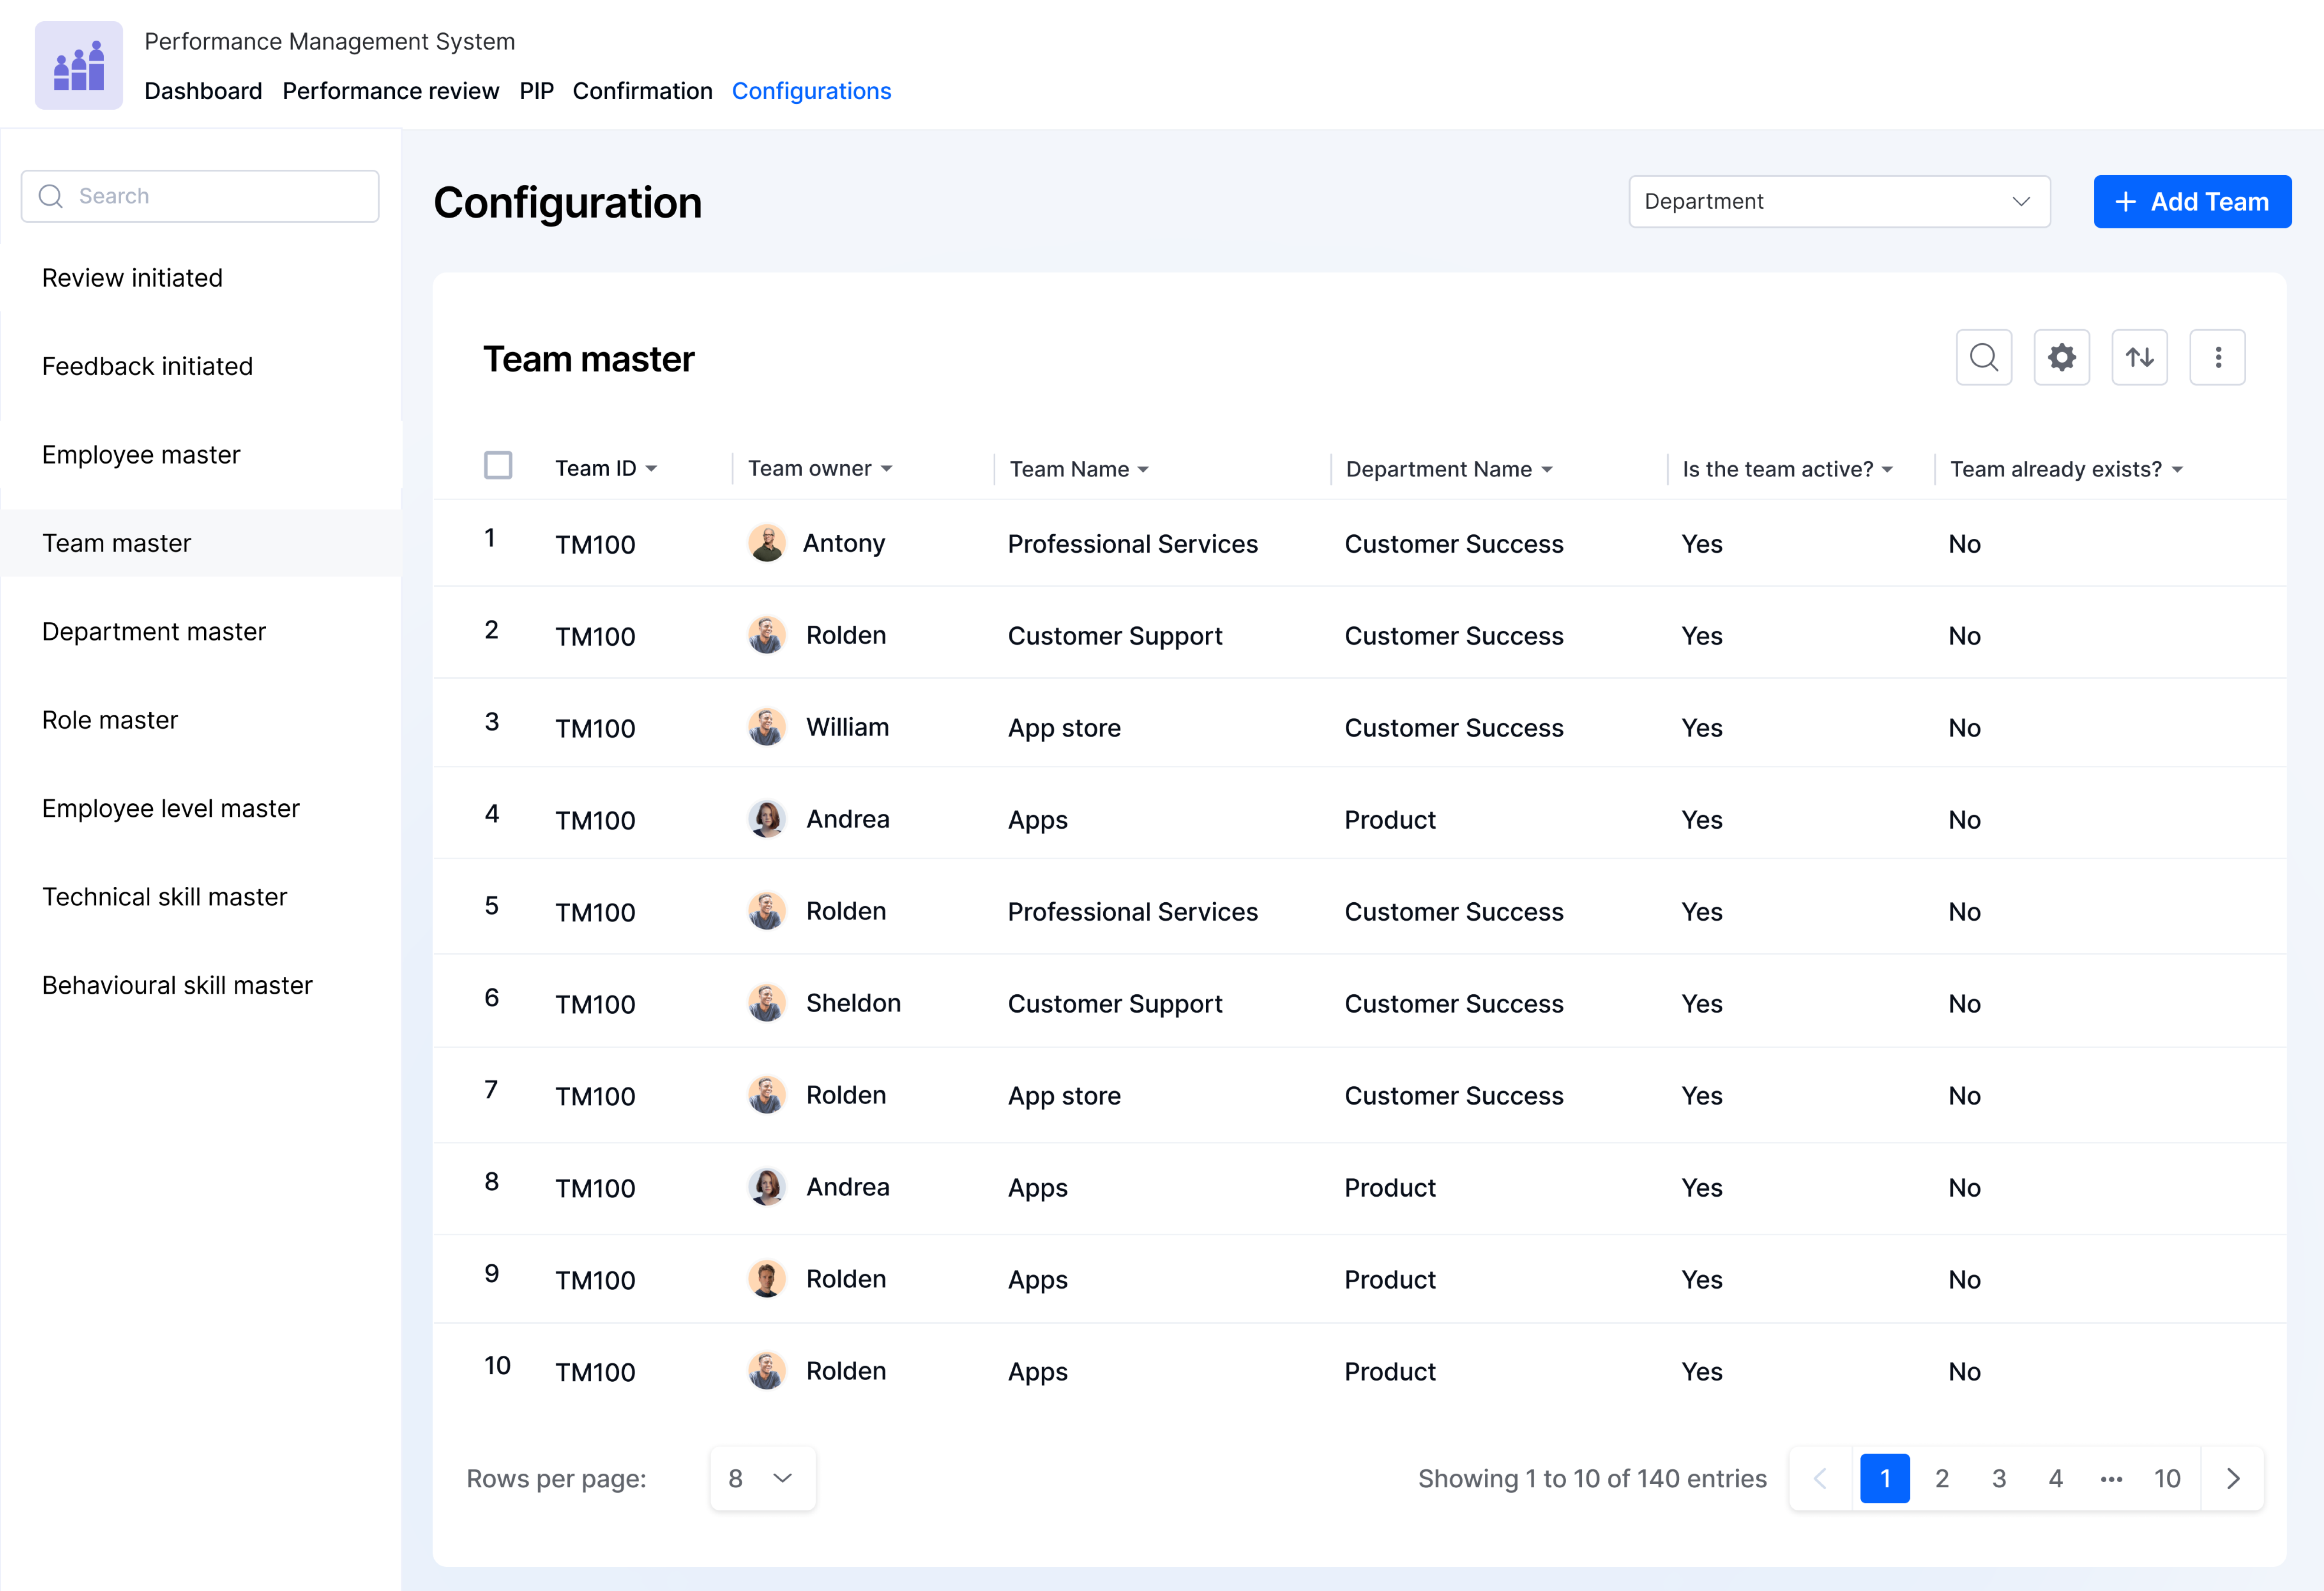The image size is (2324, 1591).
Task: Toggle the select-all checkbox in table header
Action: point(498,466)
